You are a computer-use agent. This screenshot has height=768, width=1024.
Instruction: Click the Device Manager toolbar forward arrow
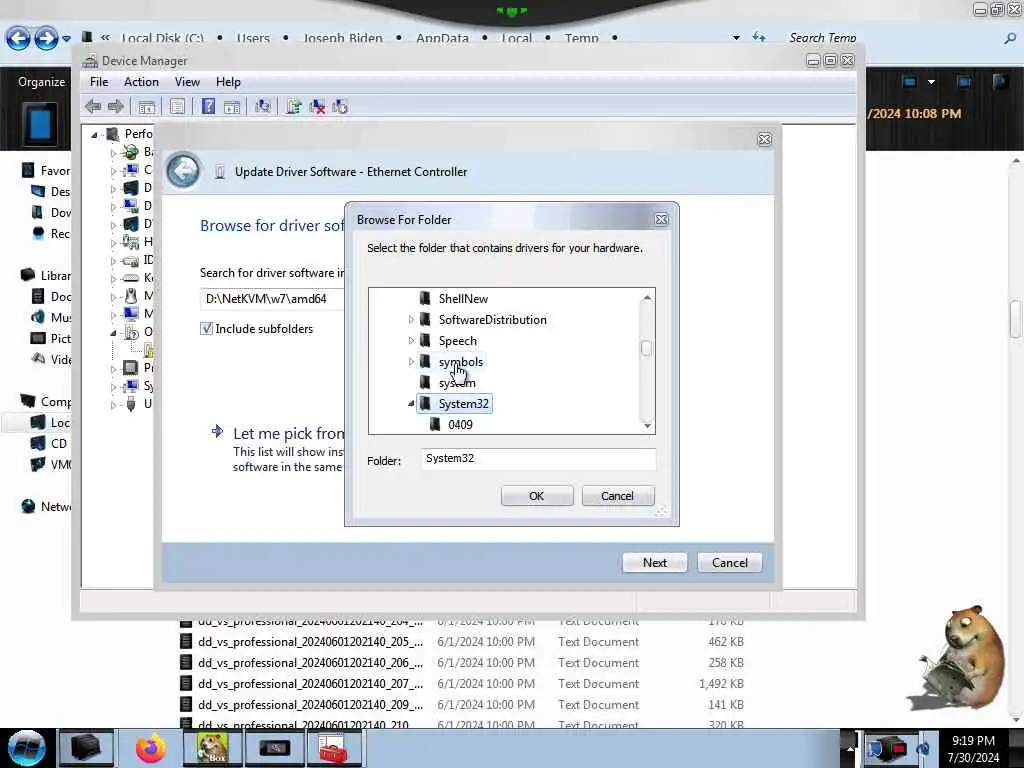[116, 106]
